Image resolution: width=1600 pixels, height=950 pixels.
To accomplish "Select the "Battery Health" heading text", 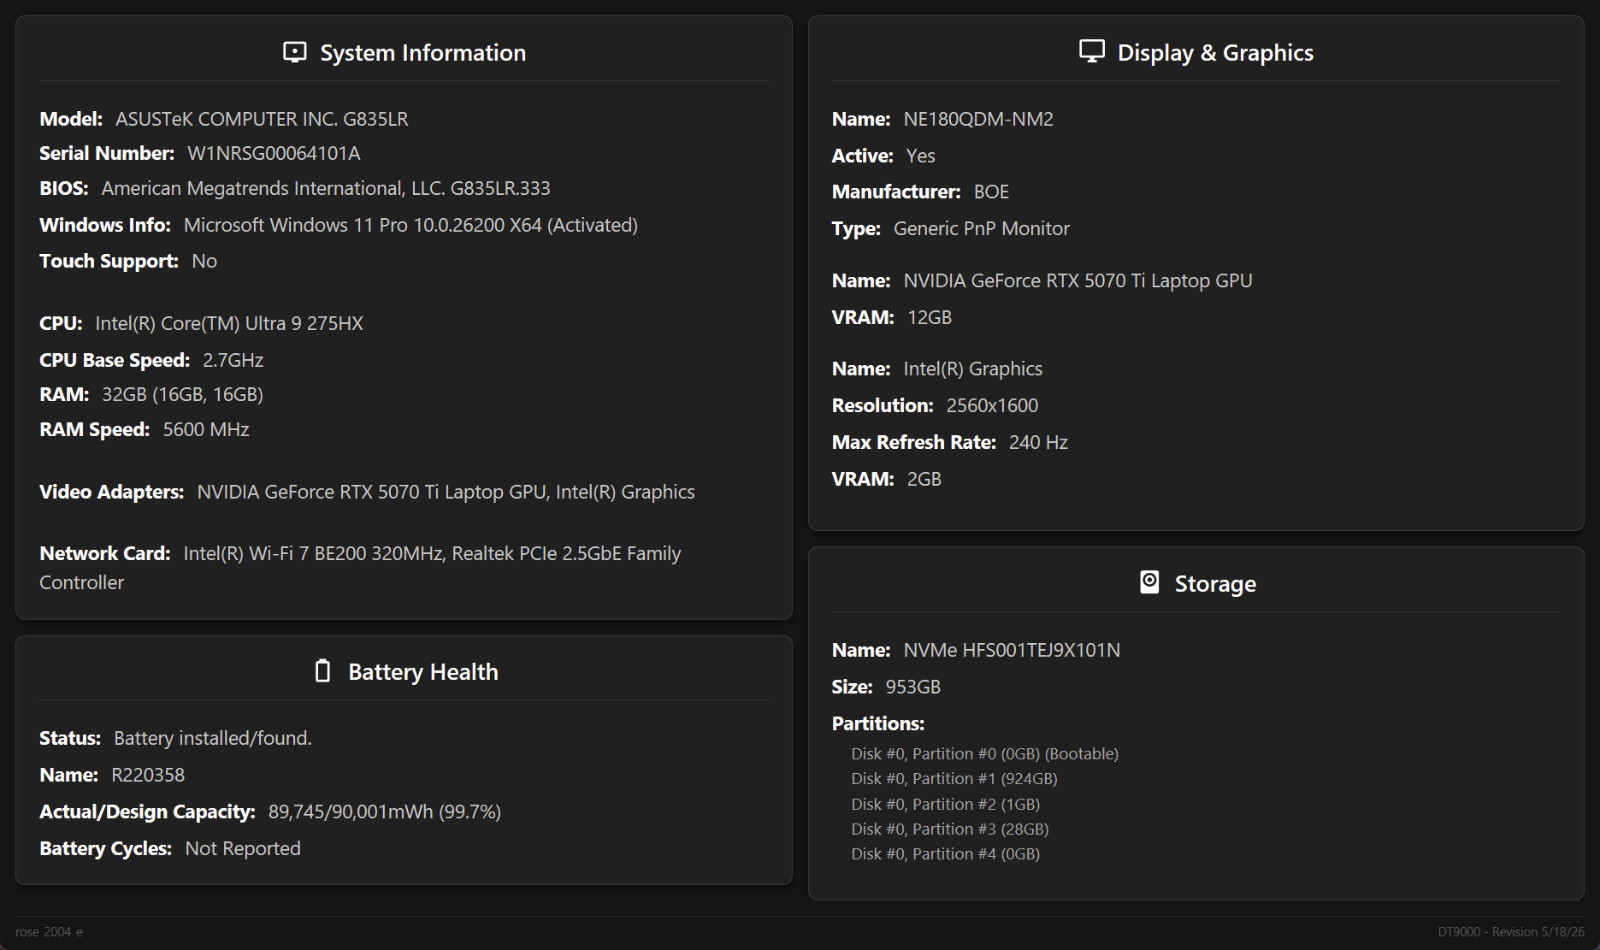I will click(x=423, y=672).
